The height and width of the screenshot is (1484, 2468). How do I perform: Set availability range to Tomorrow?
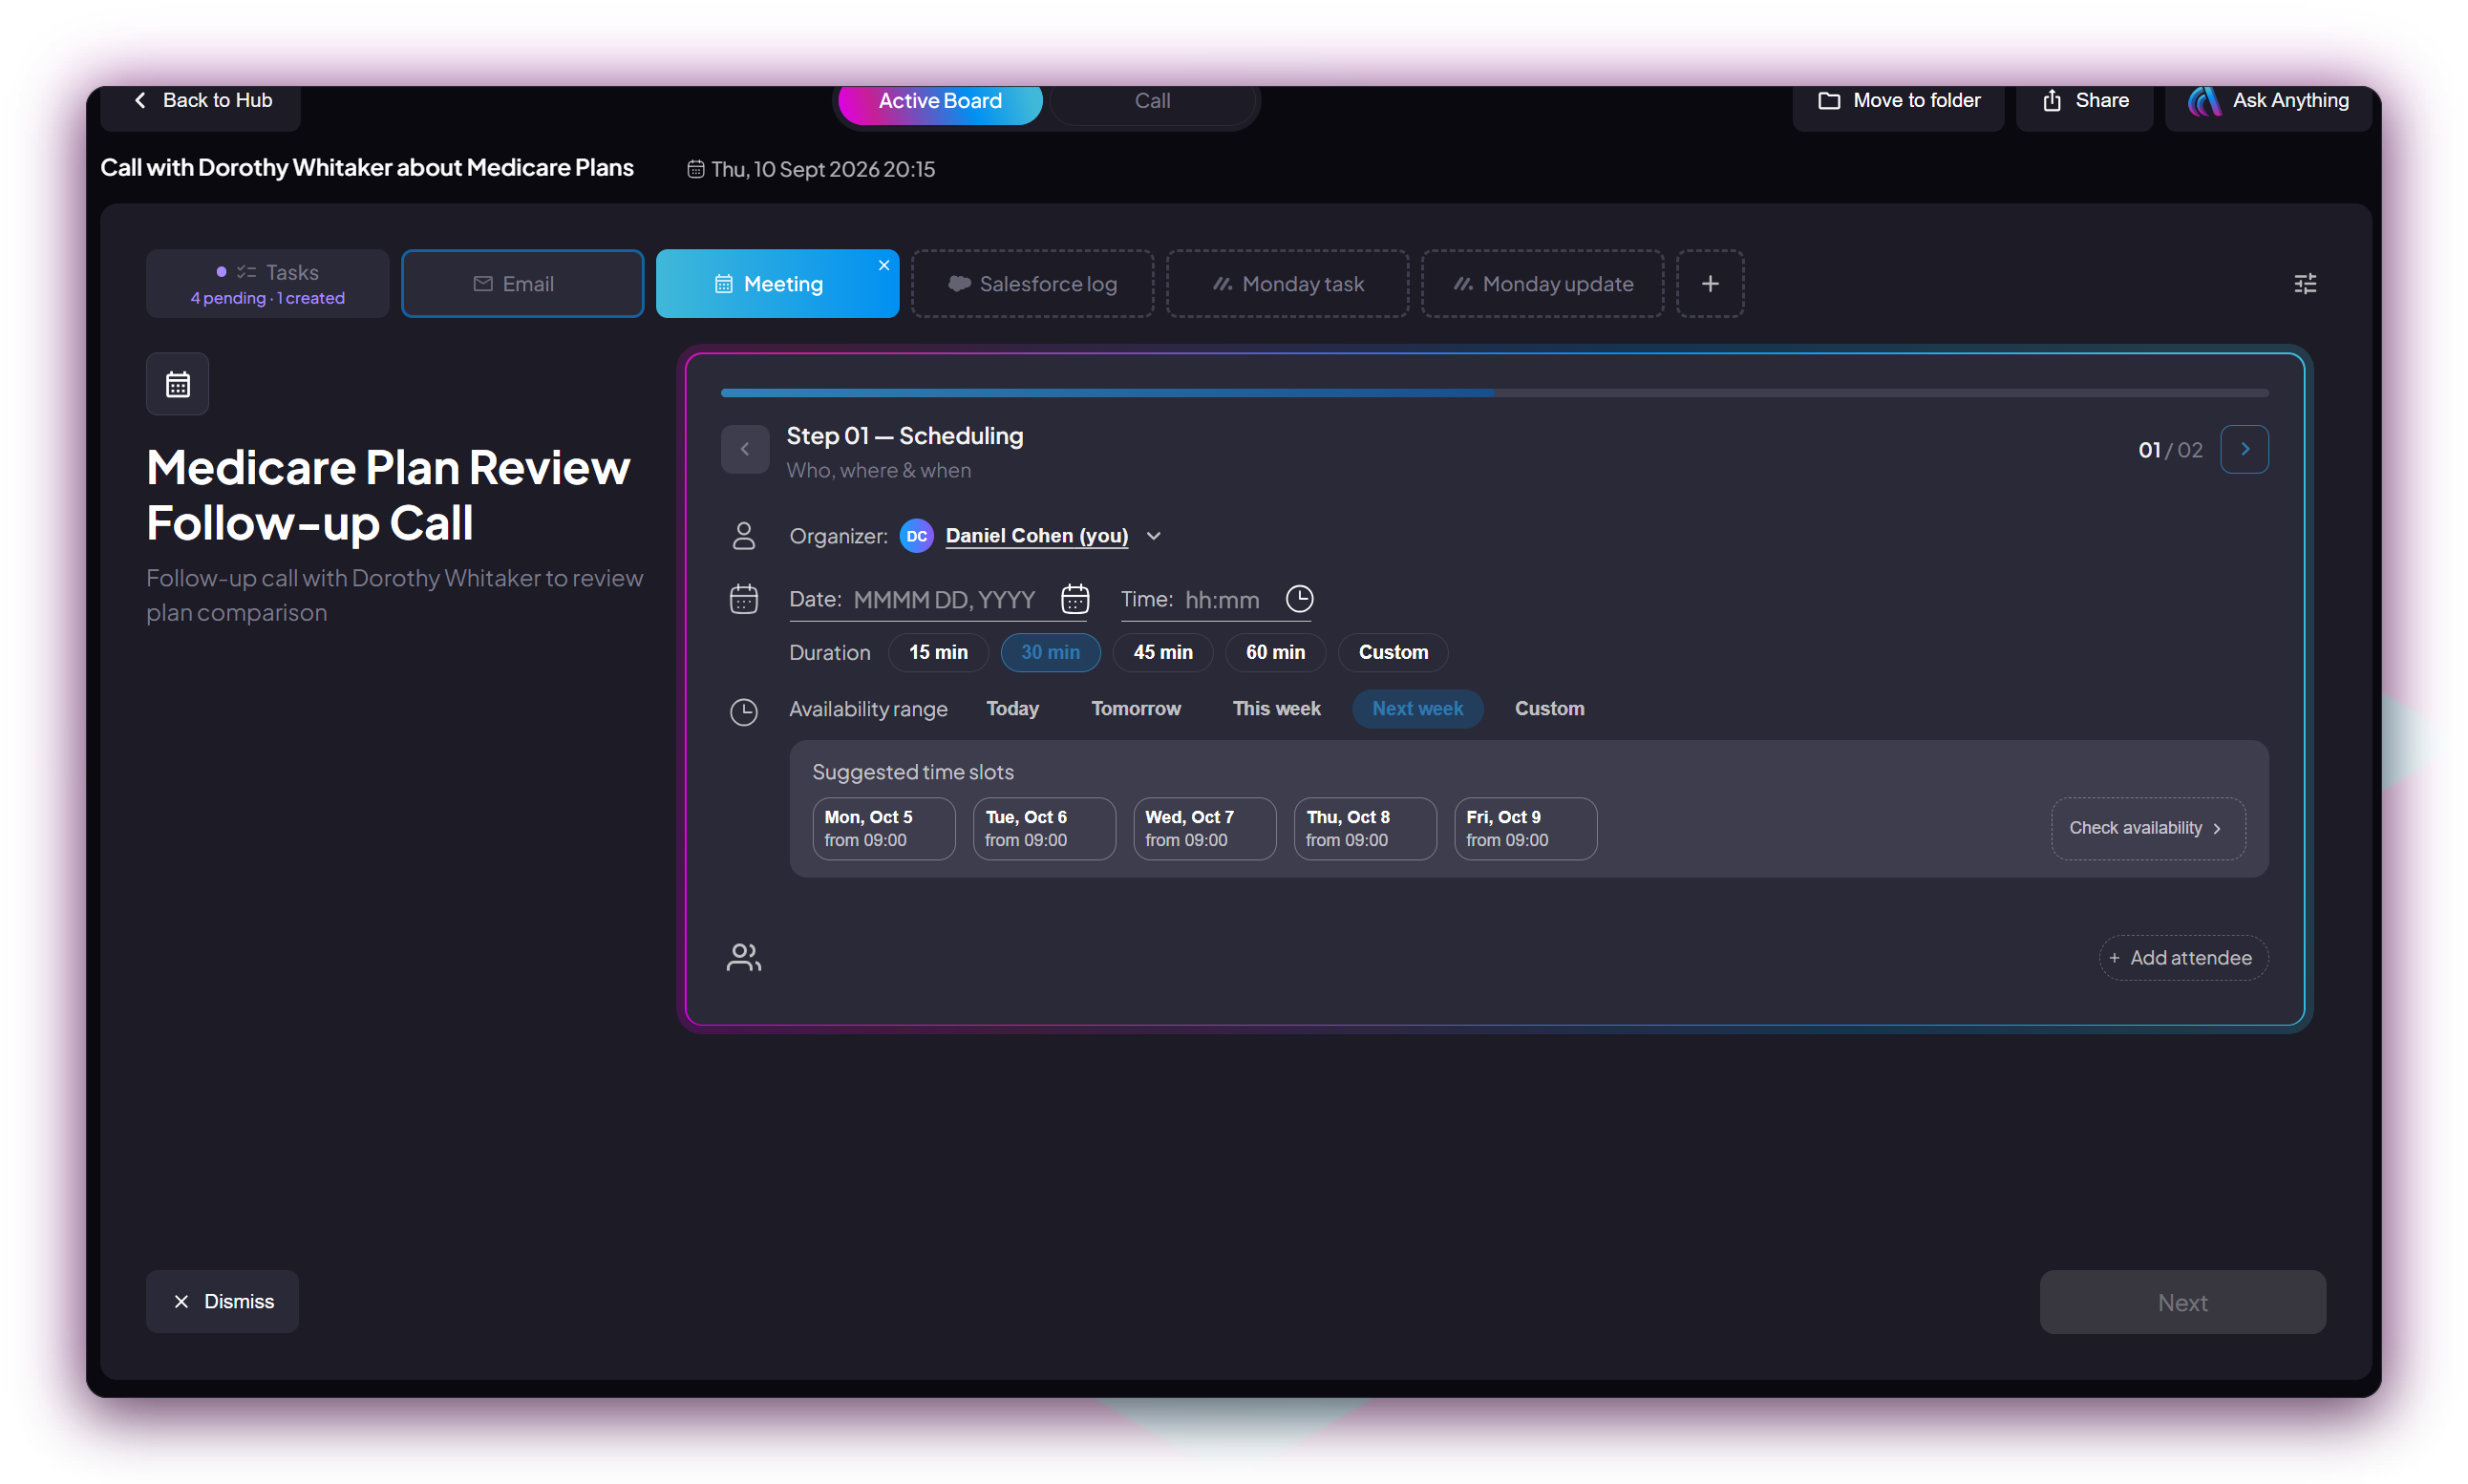point(1136,708)
